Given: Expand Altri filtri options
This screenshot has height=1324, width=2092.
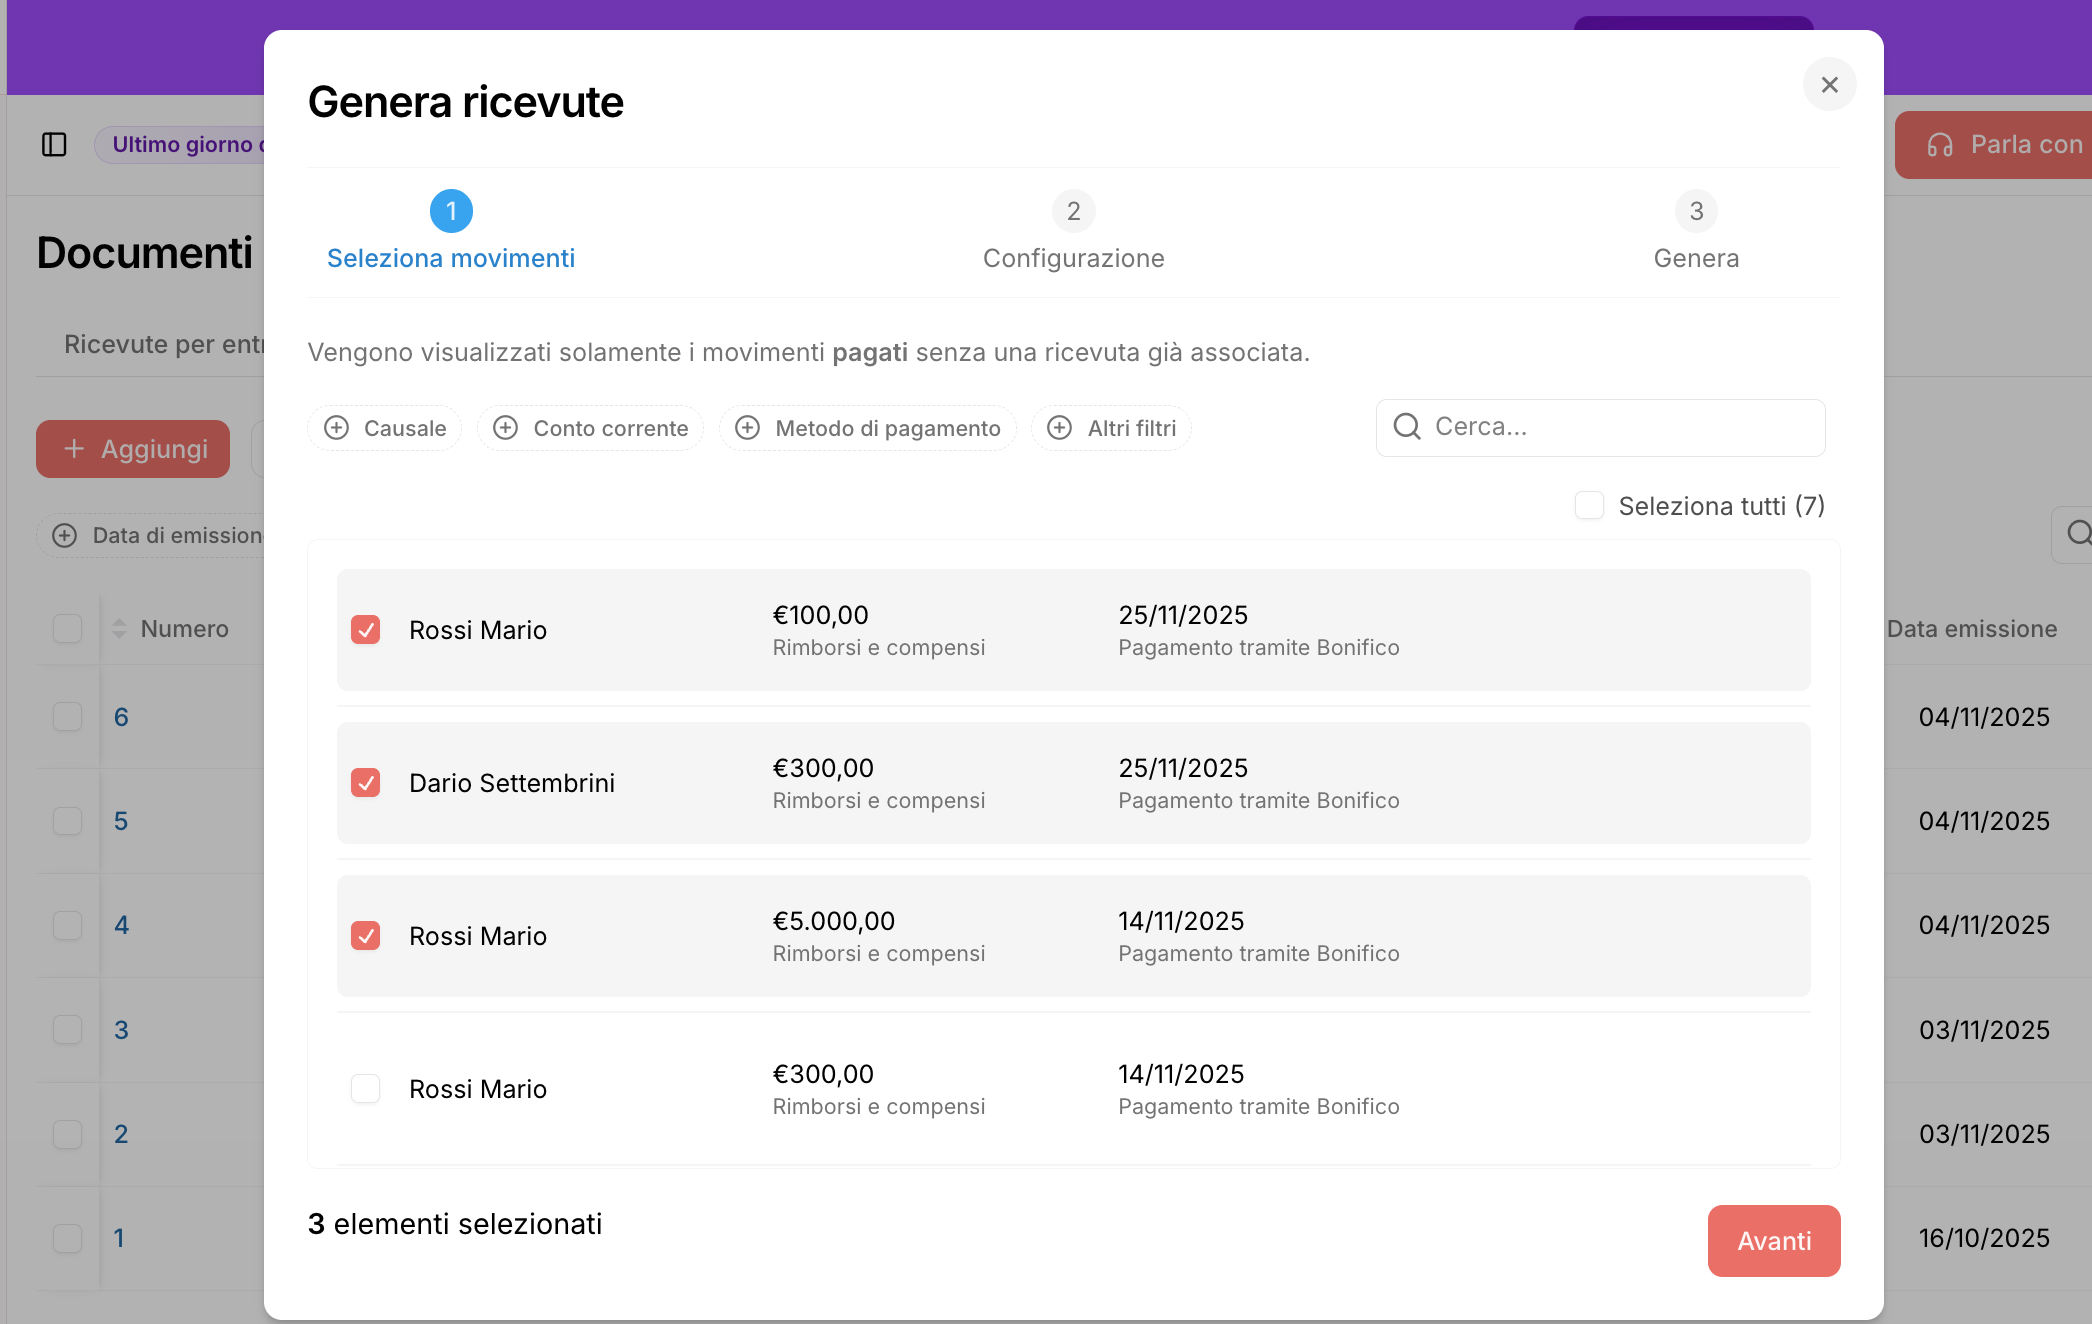Looking at the screenshot, I should (1111, 428).
